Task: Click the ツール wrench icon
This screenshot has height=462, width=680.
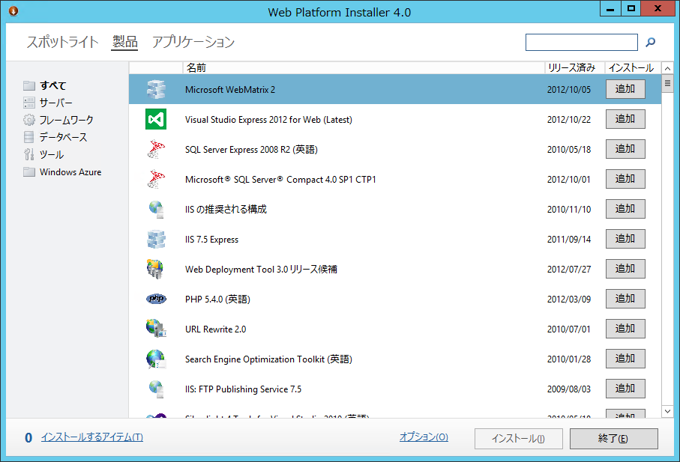Action: (x=29, y=154)
